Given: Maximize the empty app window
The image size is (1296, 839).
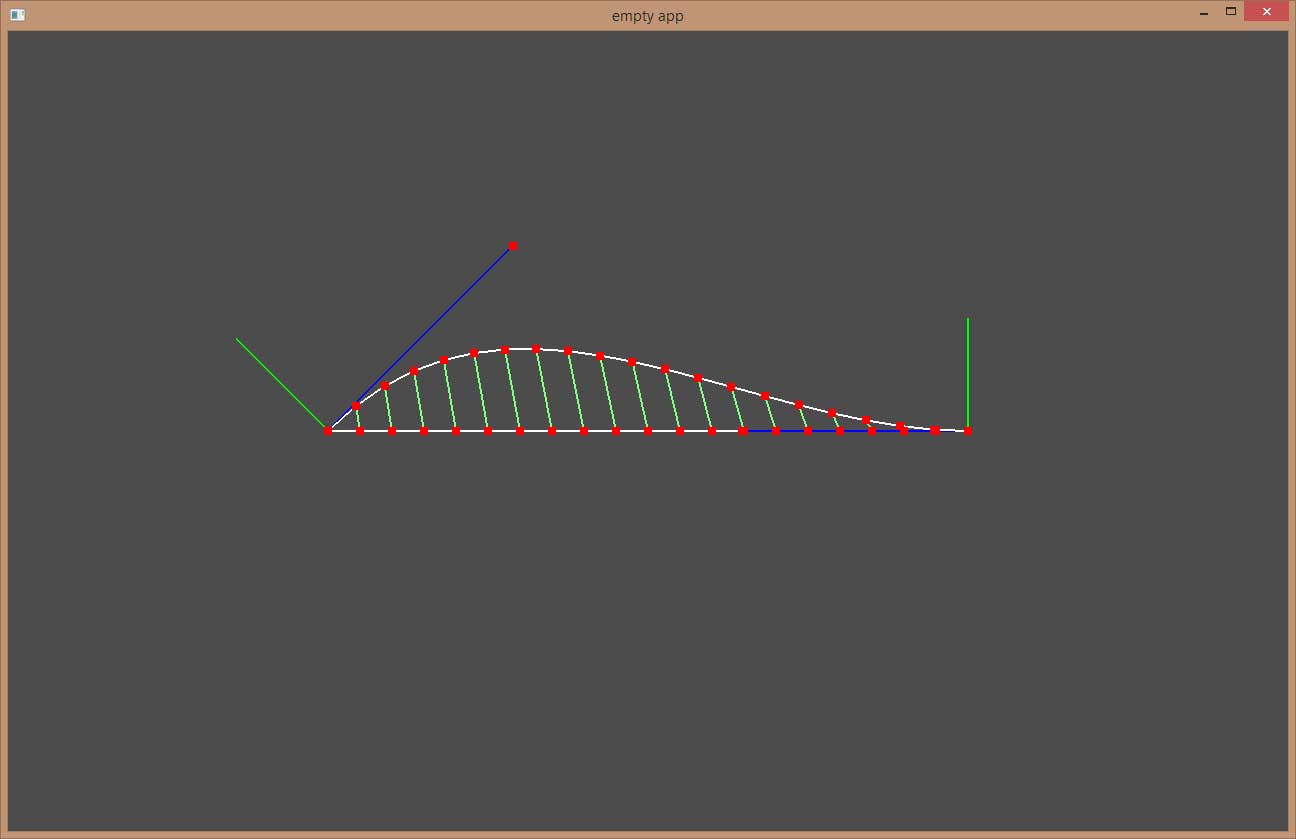Looking at the screenshot, I should pyautogui.click(x=1231, y=12).
